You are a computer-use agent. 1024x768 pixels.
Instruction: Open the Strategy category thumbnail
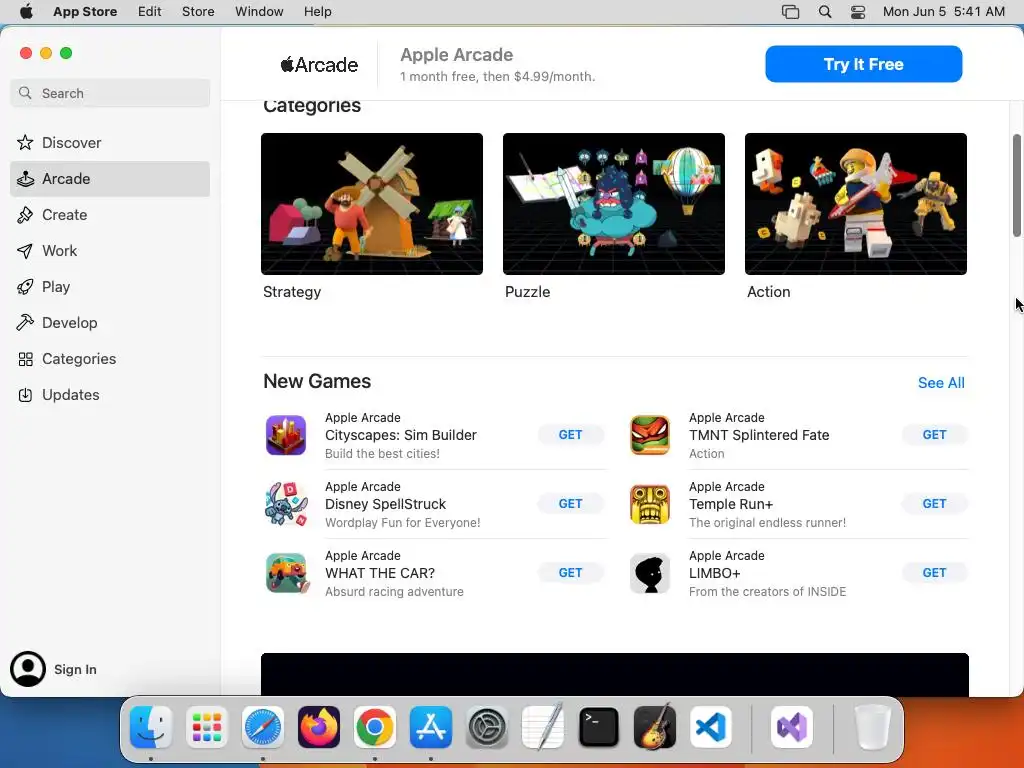pos(372,204)
